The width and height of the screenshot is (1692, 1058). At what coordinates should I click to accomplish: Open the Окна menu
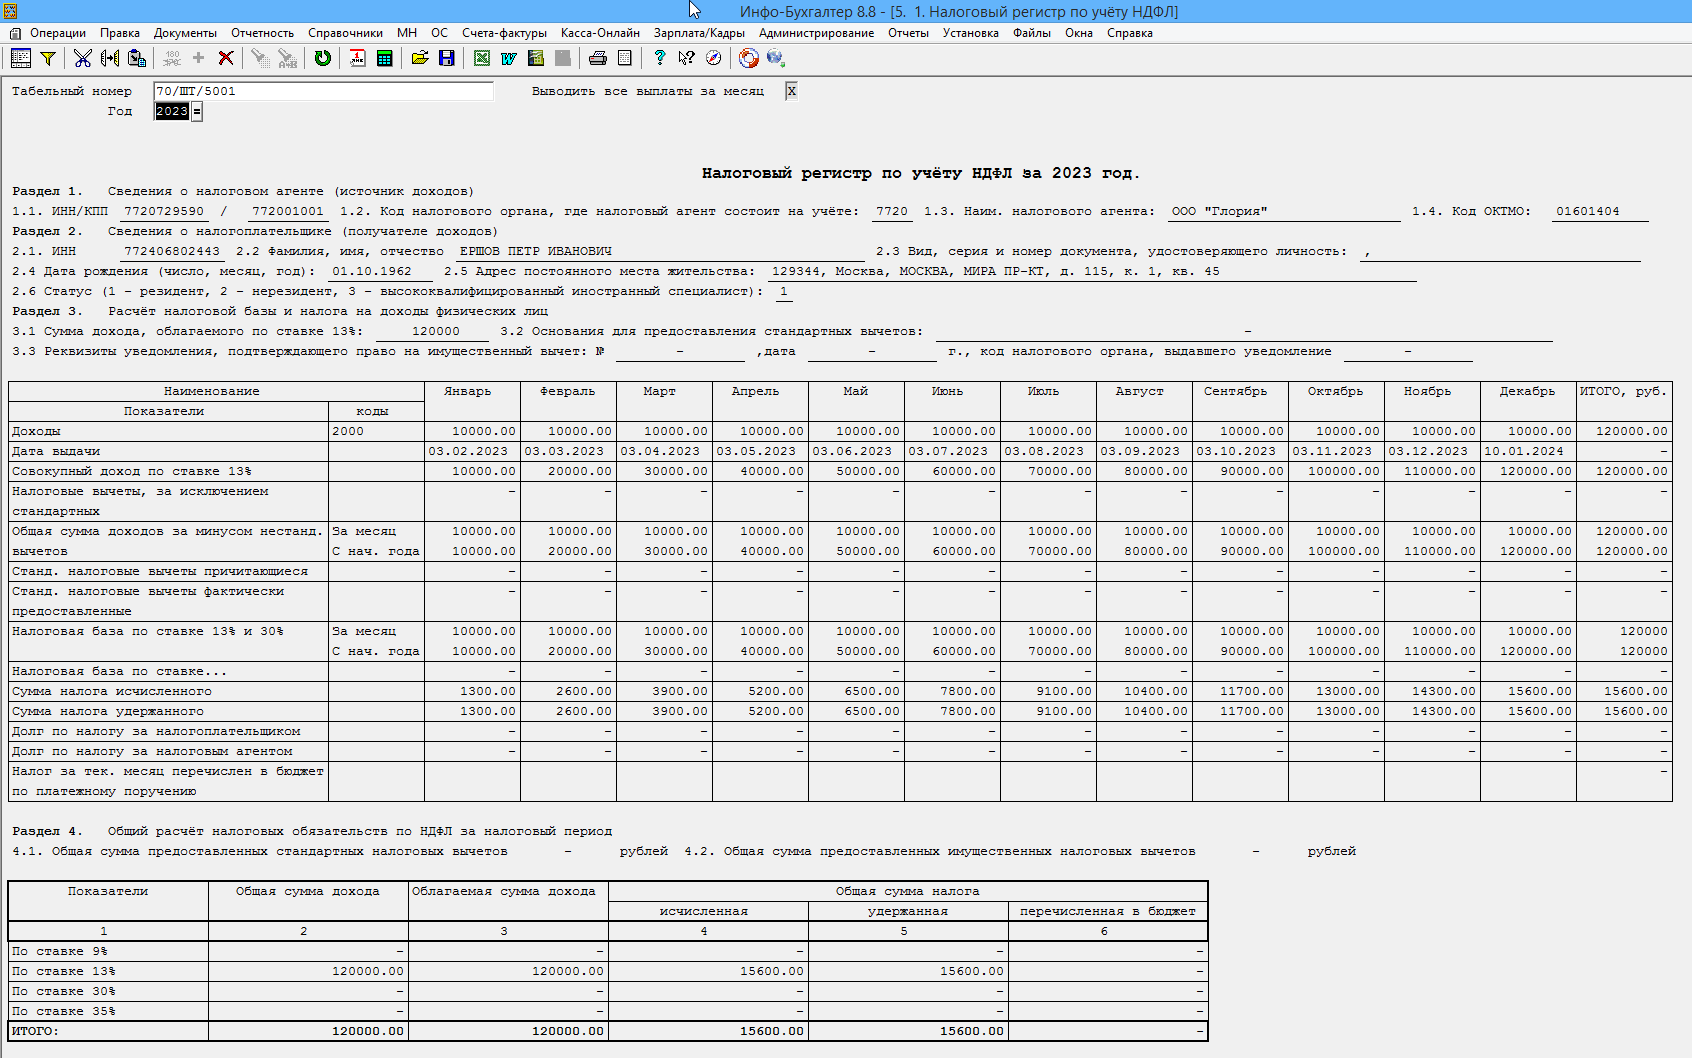(x=1079, y=33)
